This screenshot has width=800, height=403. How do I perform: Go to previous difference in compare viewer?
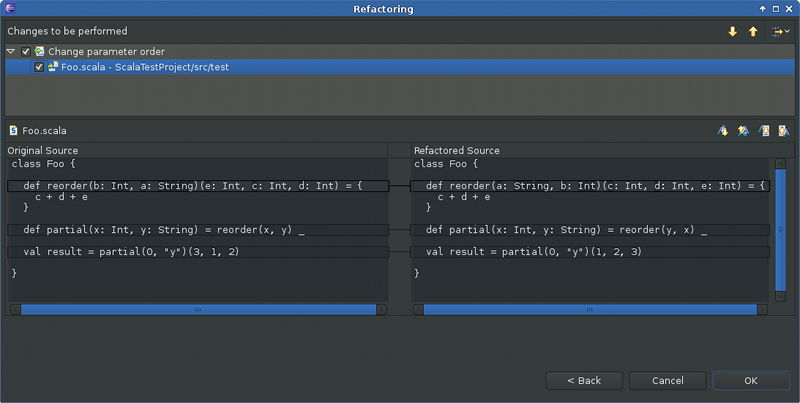742,130
